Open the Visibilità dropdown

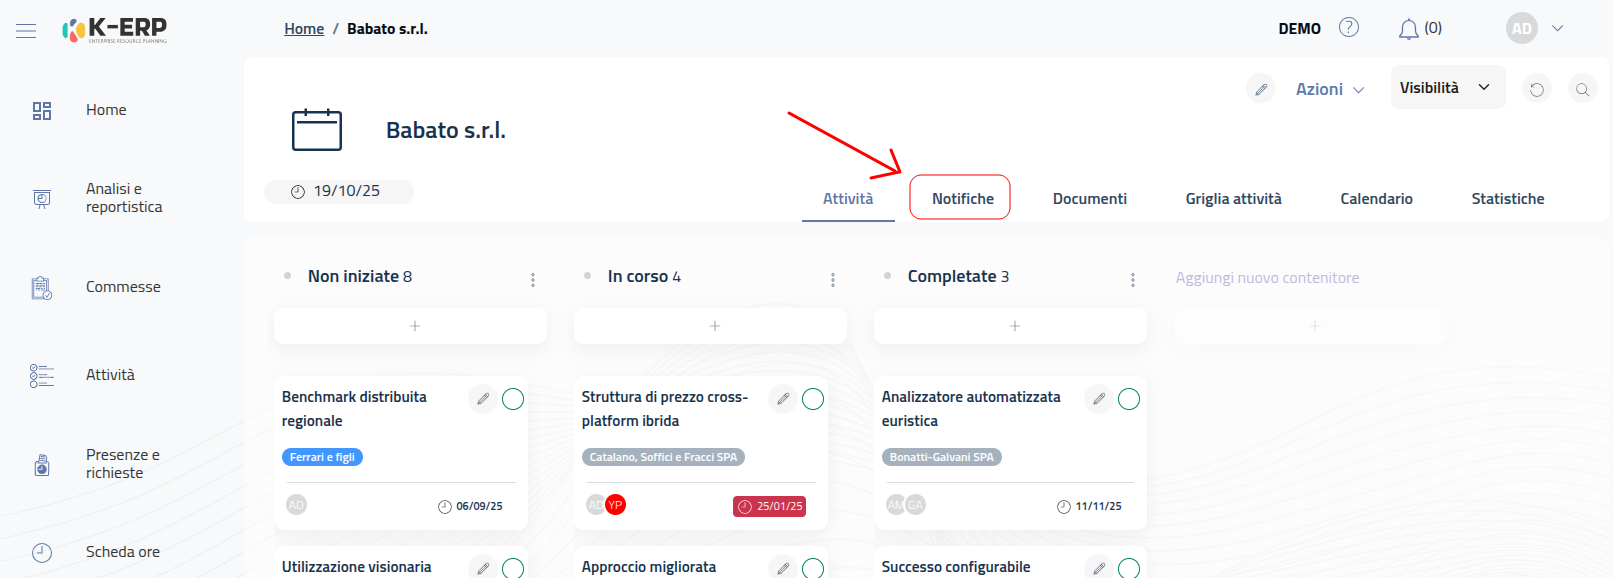(1446, 88)
